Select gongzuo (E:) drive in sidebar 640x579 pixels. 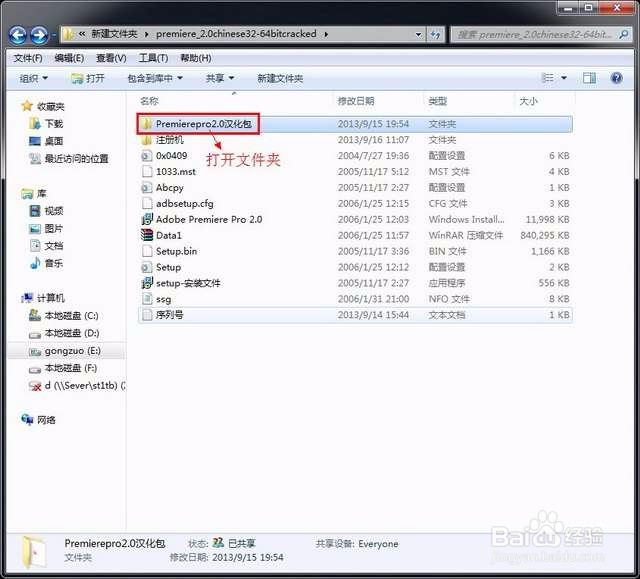(73, 351)
